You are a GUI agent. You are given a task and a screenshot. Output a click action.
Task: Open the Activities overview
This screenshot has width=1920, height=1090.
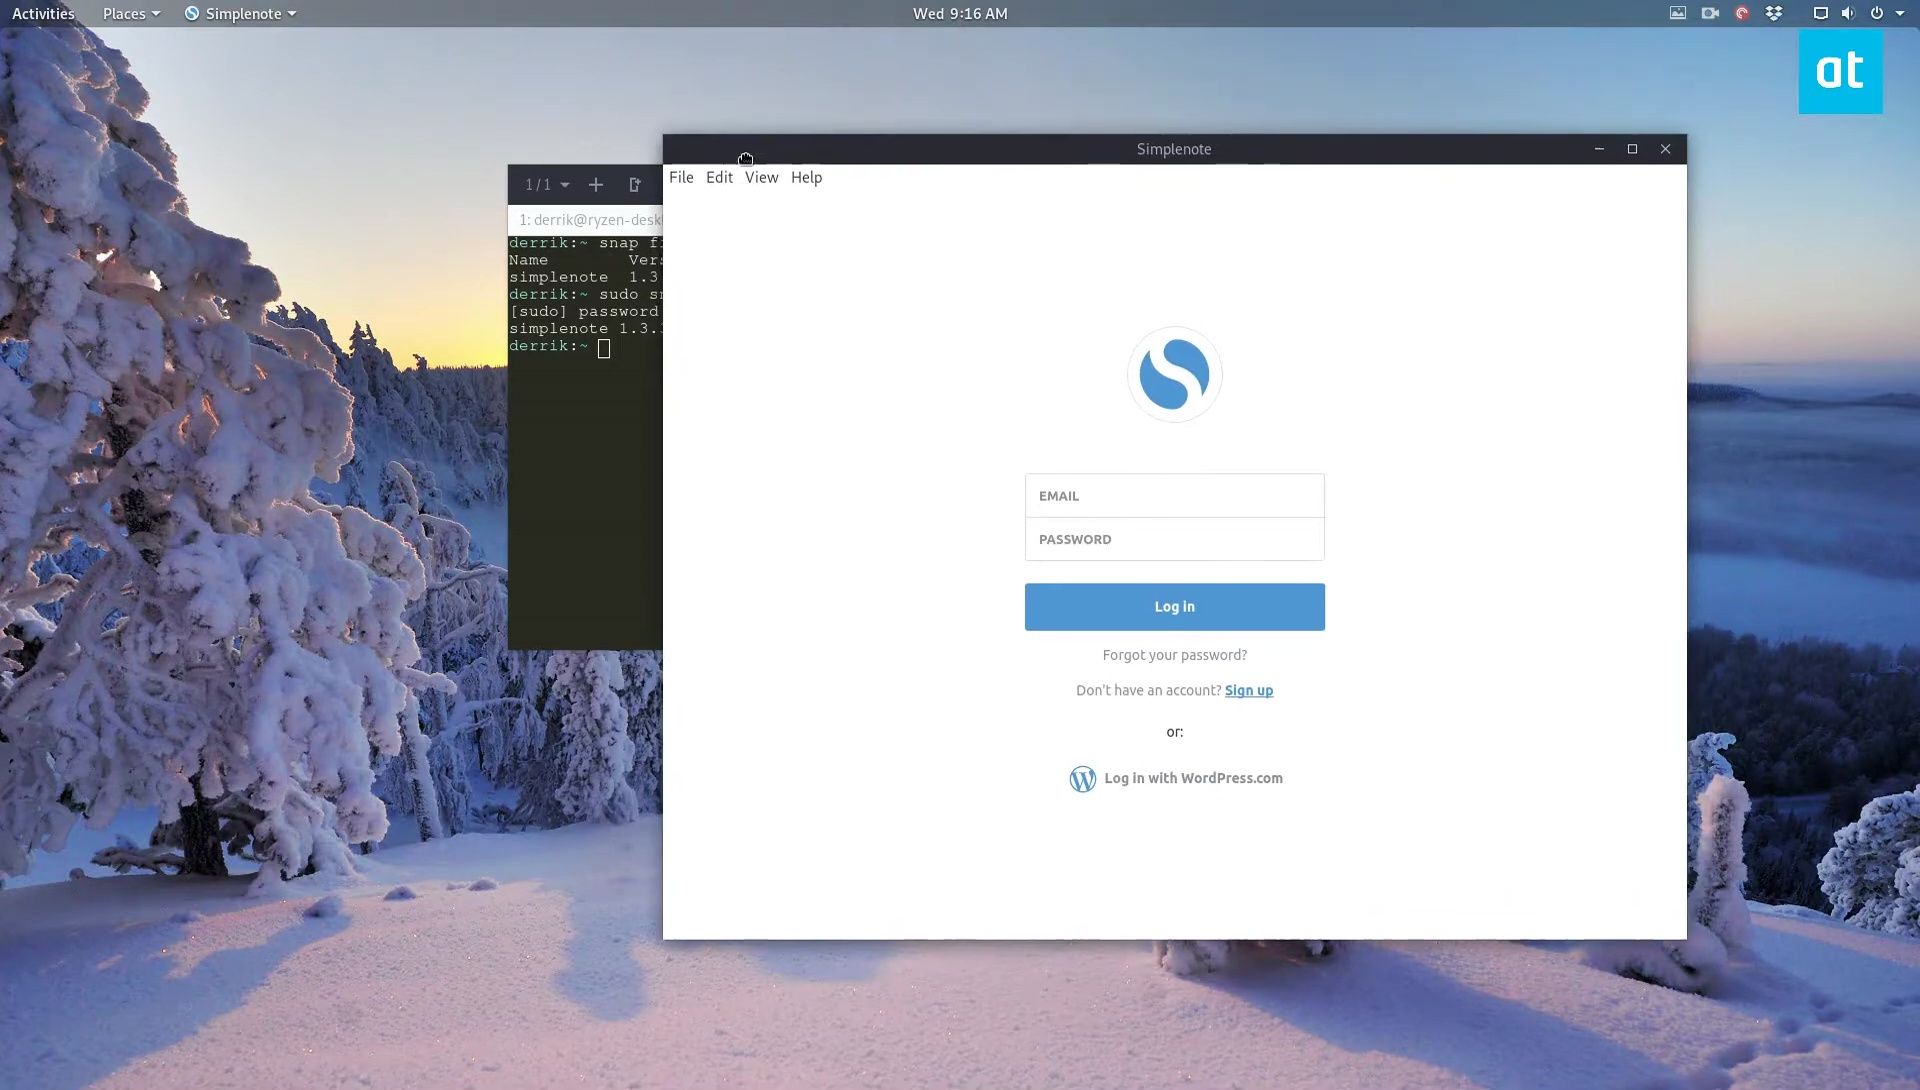point(43,13)
